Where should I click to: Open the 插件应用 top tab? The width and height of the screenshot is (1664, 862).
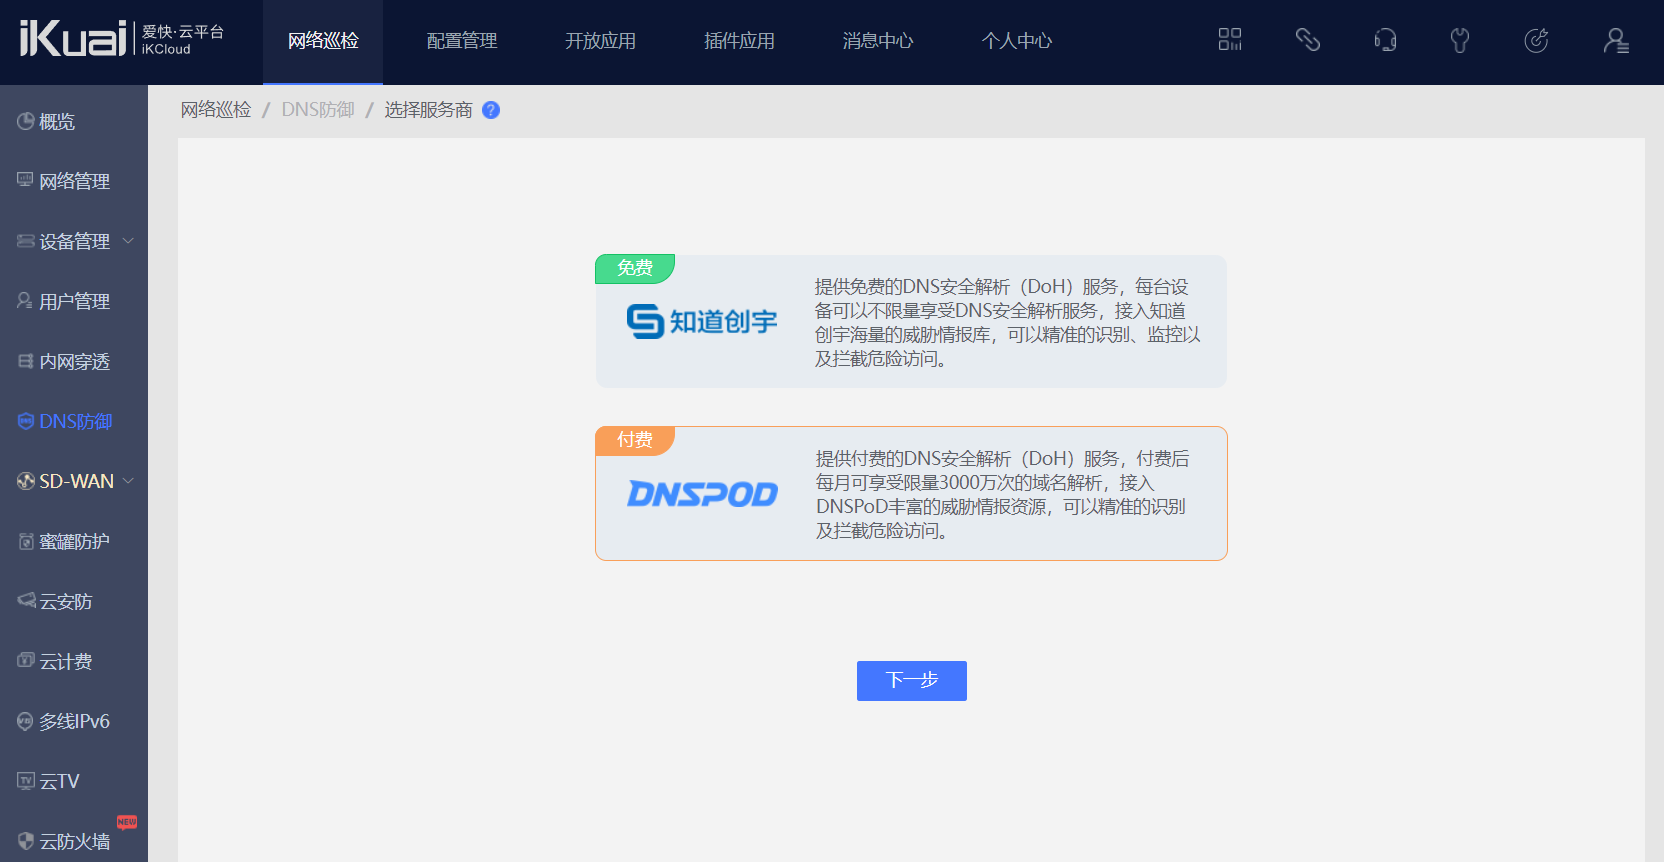739,41
